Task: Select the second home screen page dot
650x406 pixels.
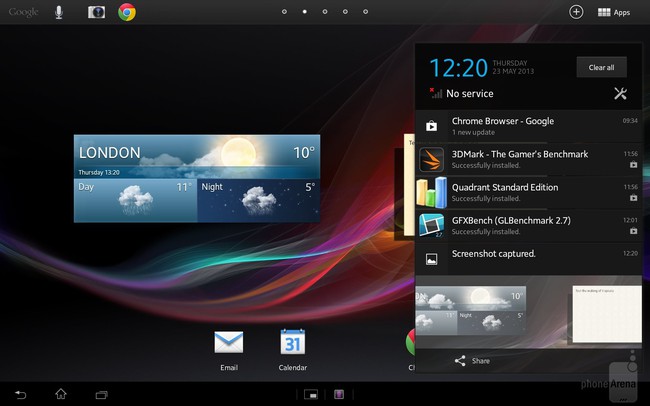Action: point(305,12)
